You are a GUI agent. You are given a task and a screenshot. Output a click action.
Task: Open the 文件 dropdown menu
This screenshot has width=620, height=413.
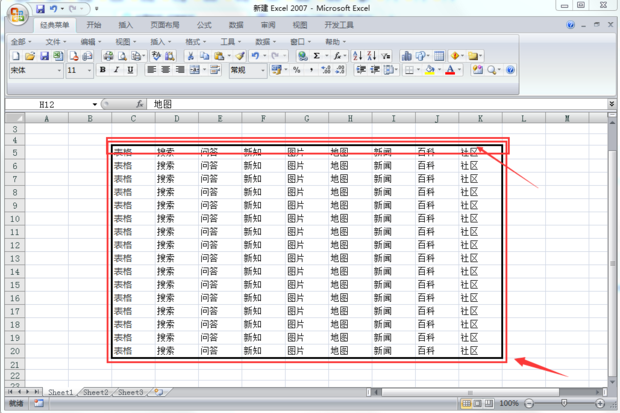(x=56, y=42)
